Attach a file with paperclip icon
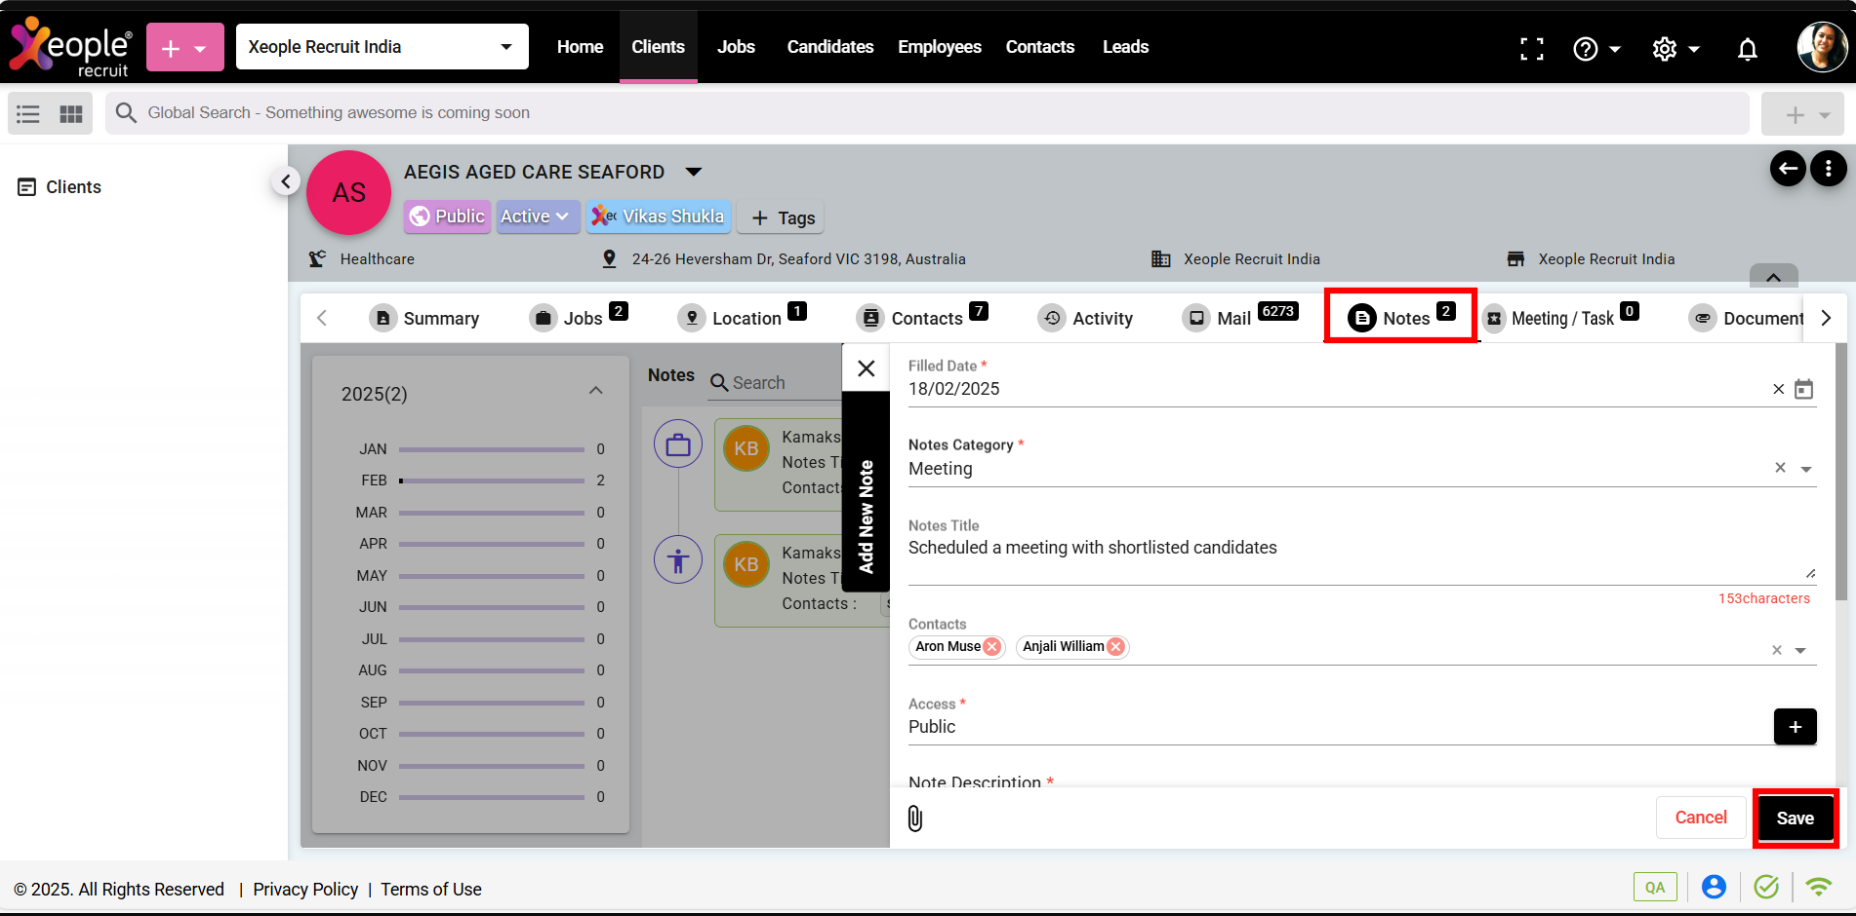Screen dimensions: 1856x916 click(915, 819)
